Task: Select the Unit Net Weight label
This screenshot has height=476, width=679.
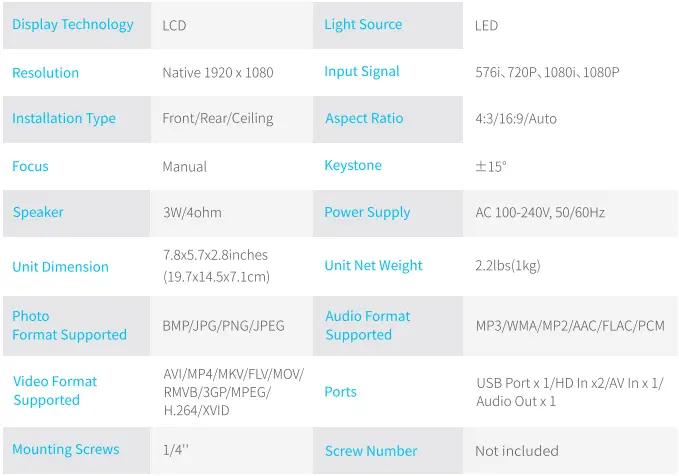Action: [x=373, y=266]
